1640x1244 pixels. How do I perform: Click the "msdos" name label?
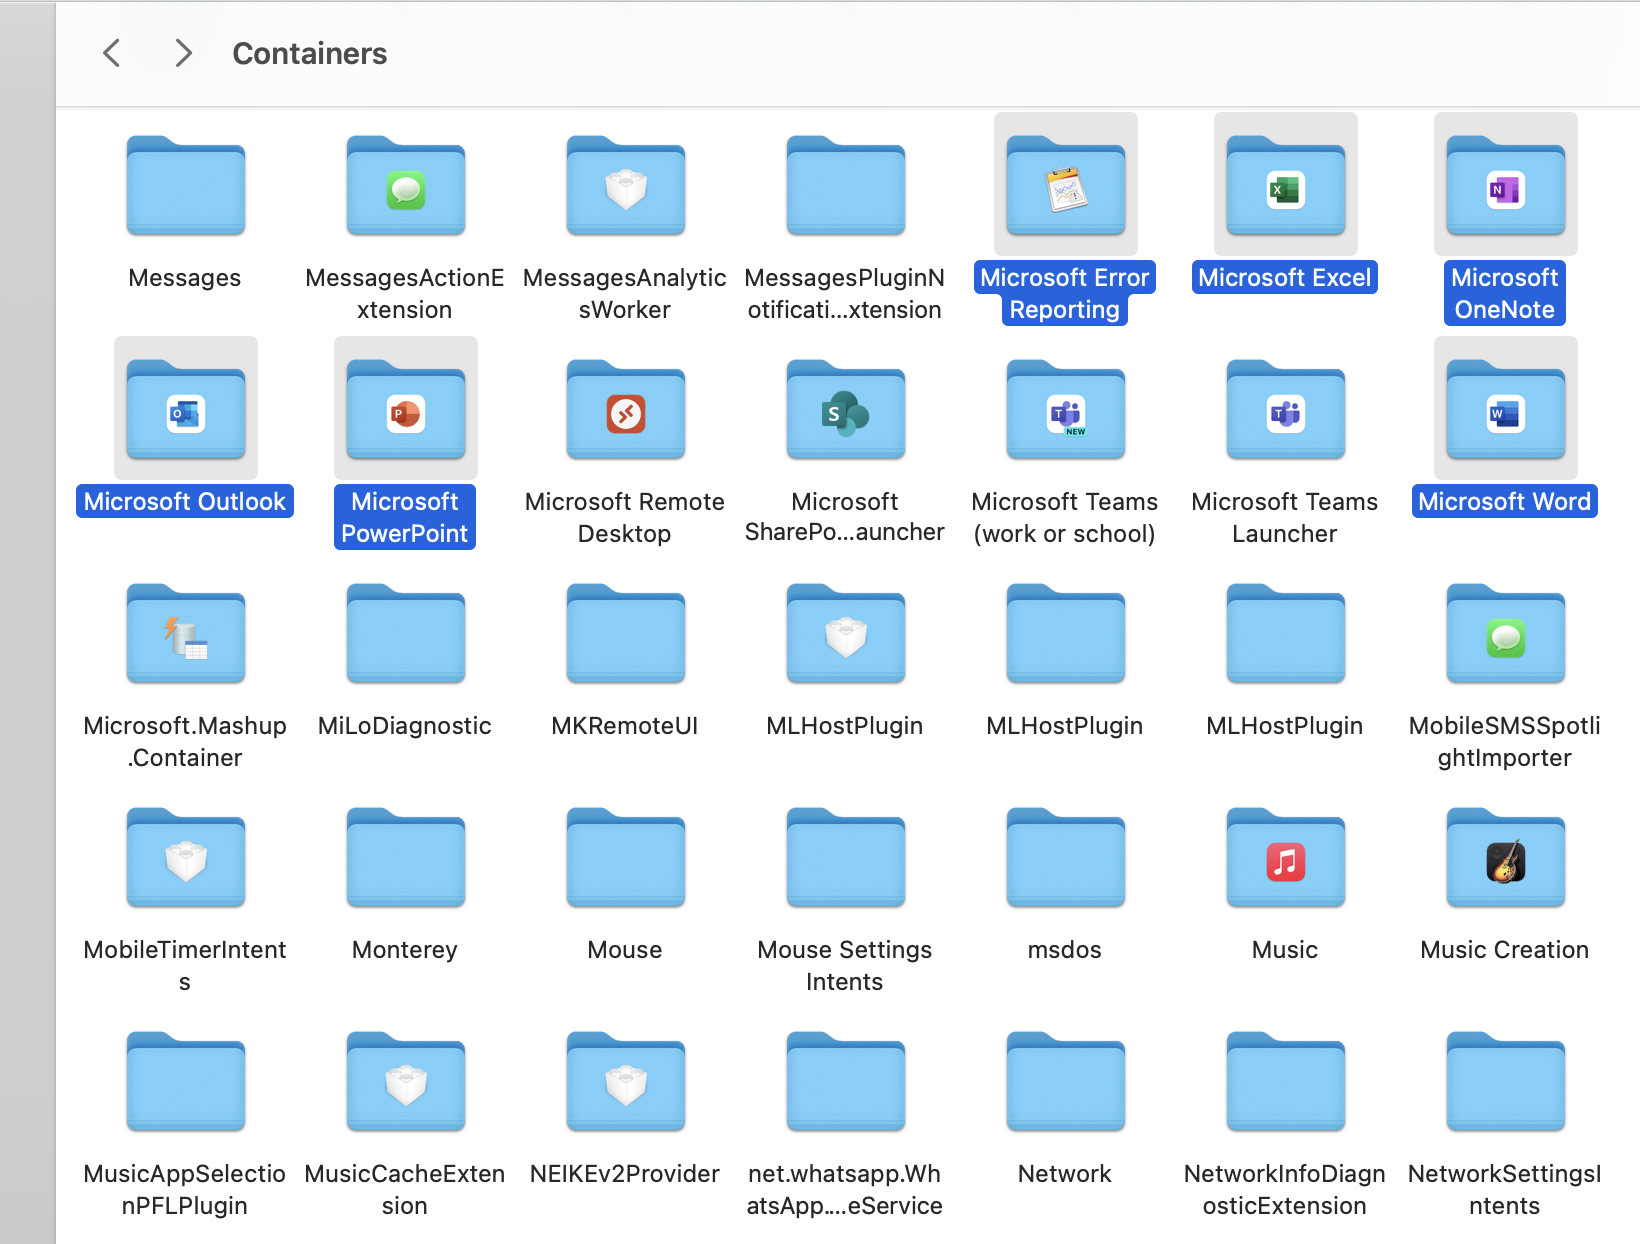click(1065, 949)
